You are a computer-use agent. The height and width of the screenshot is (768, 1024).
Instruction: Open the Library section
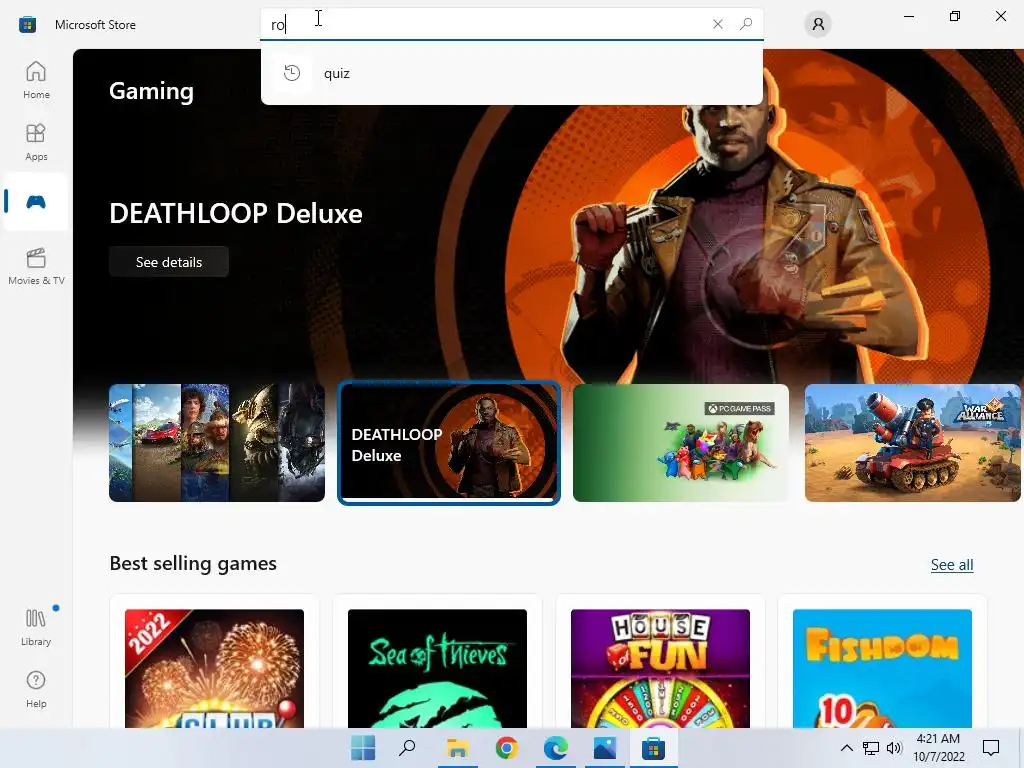click(36, 627)
